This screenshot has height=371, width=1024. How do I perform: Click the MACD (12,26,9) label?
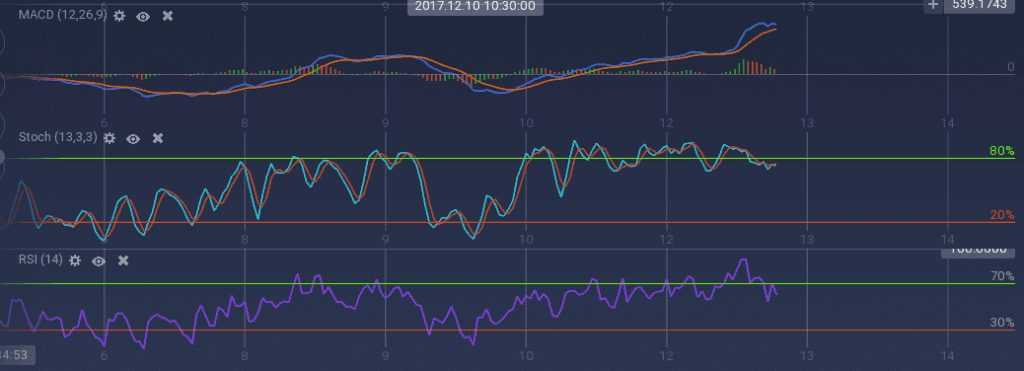(63, 15)
